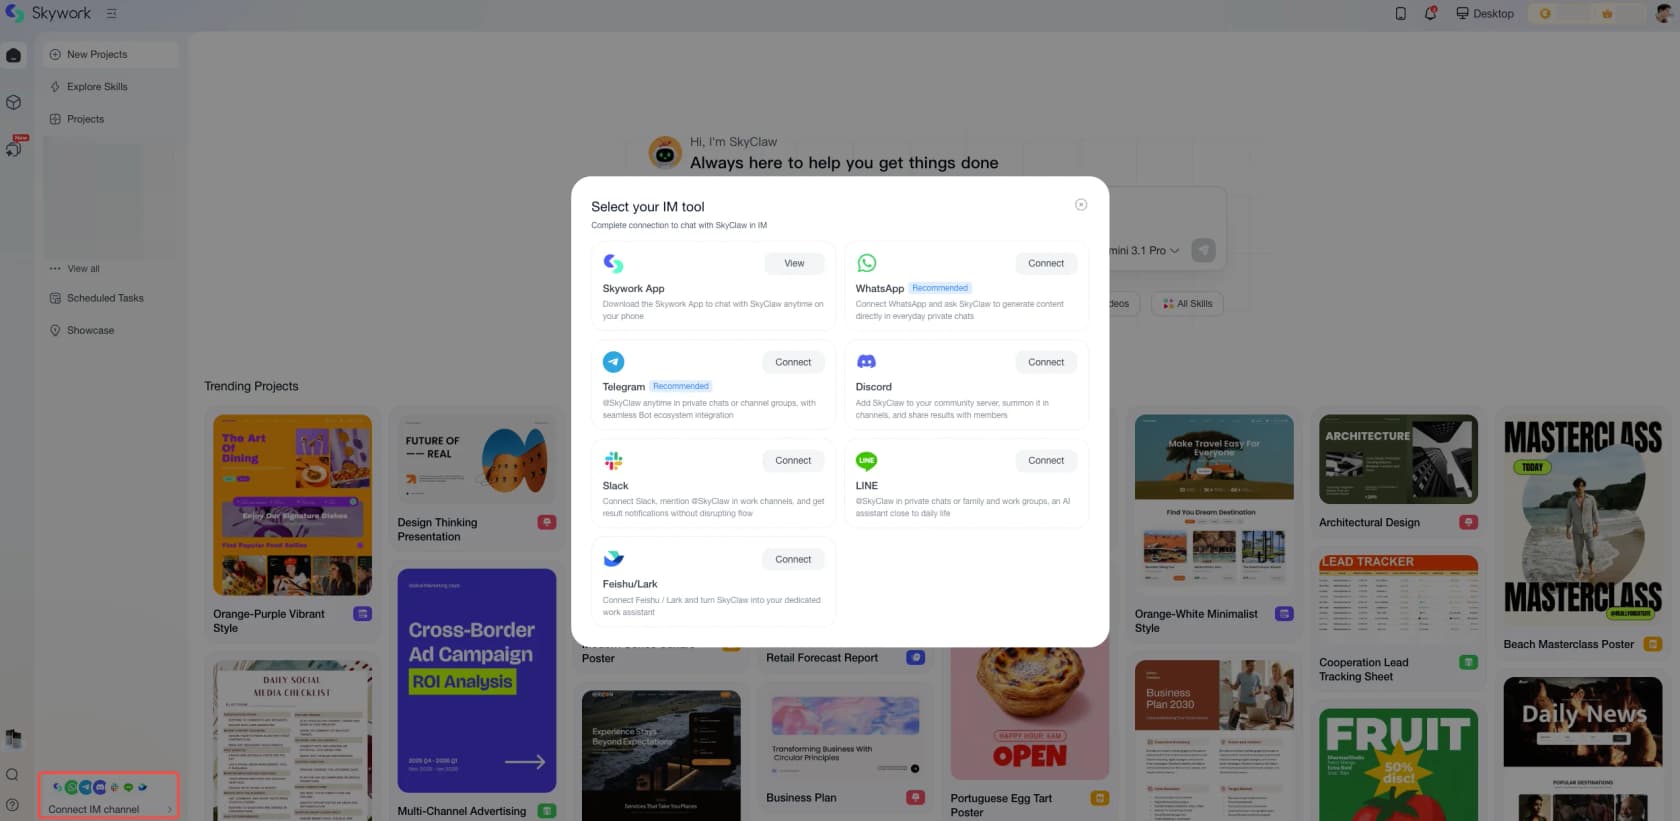Open the mobile device icon in header
Image resolution: width=1680 pixels, height=821 pixels.
point(1400,14)
